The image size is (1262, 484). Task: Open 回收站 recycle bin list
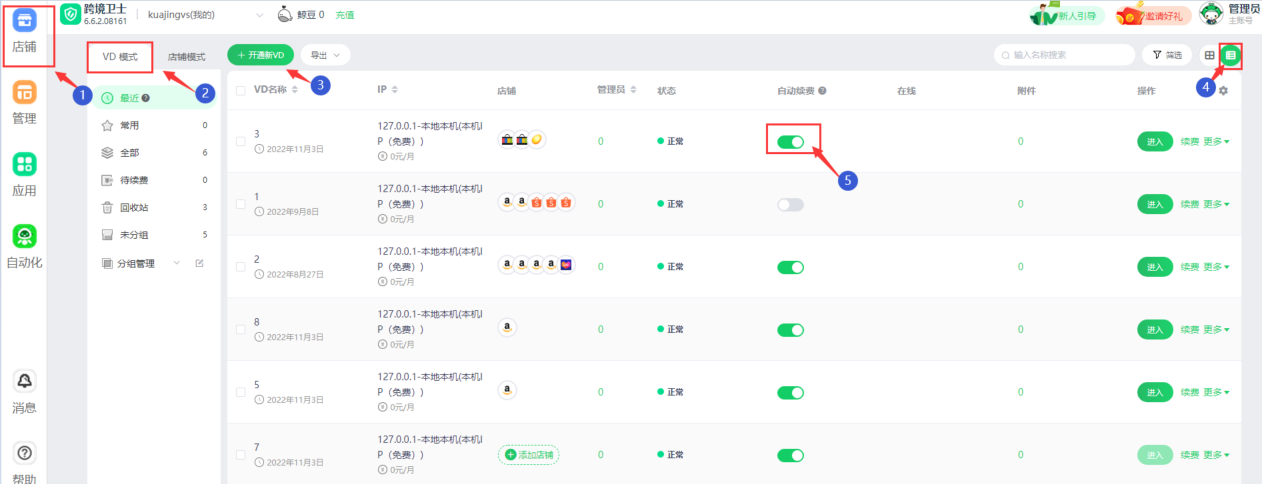tap(155, 208)
